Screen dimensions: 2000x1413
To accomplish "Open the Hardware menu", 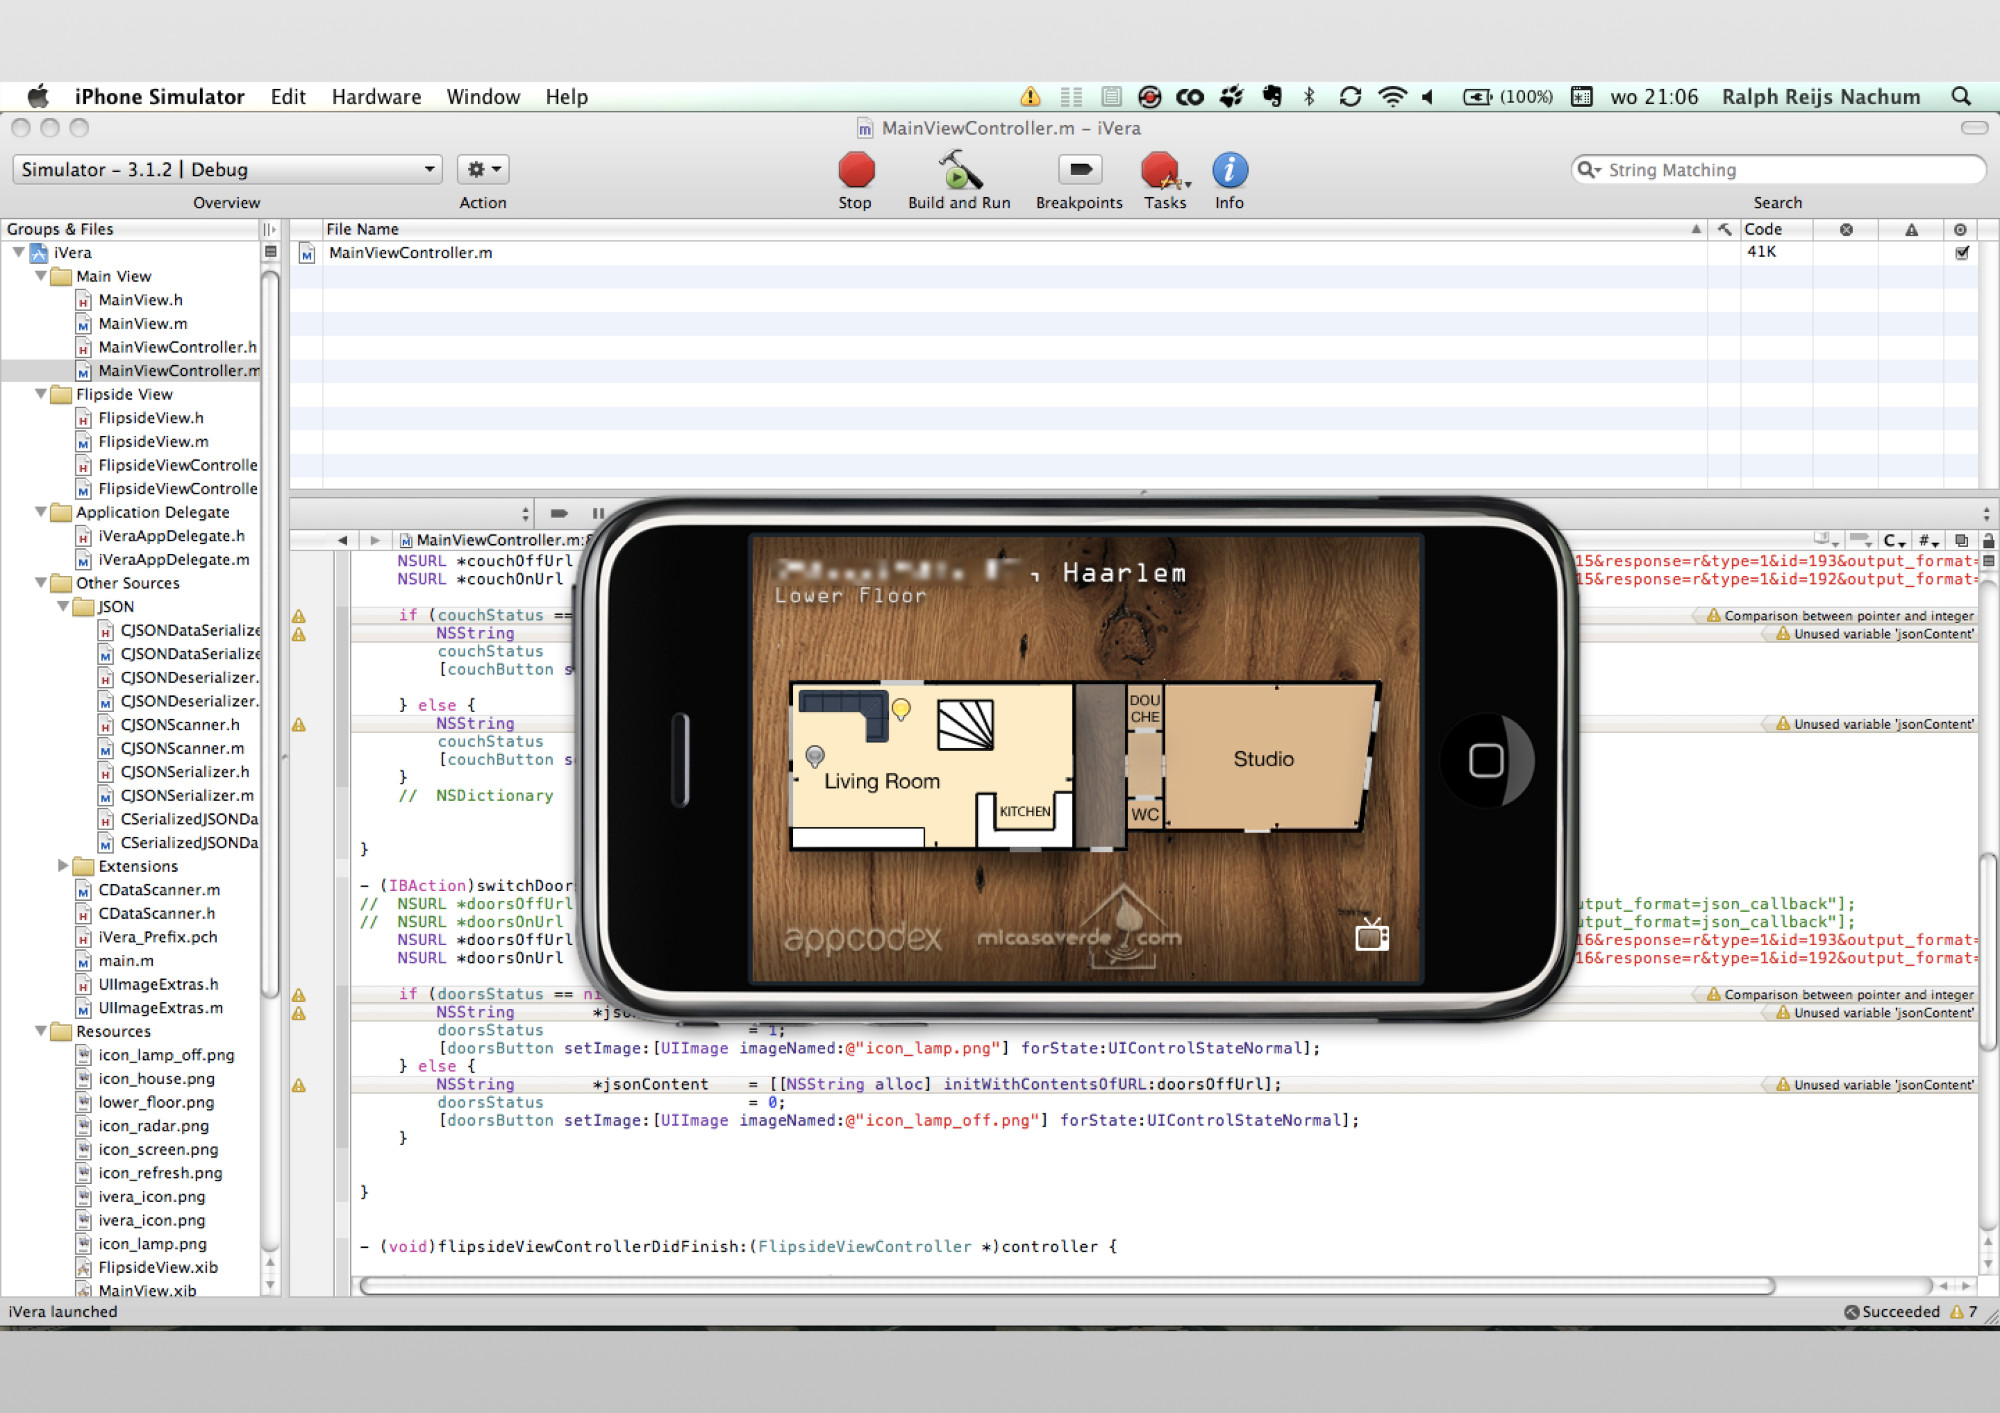I will pos(376,97).
